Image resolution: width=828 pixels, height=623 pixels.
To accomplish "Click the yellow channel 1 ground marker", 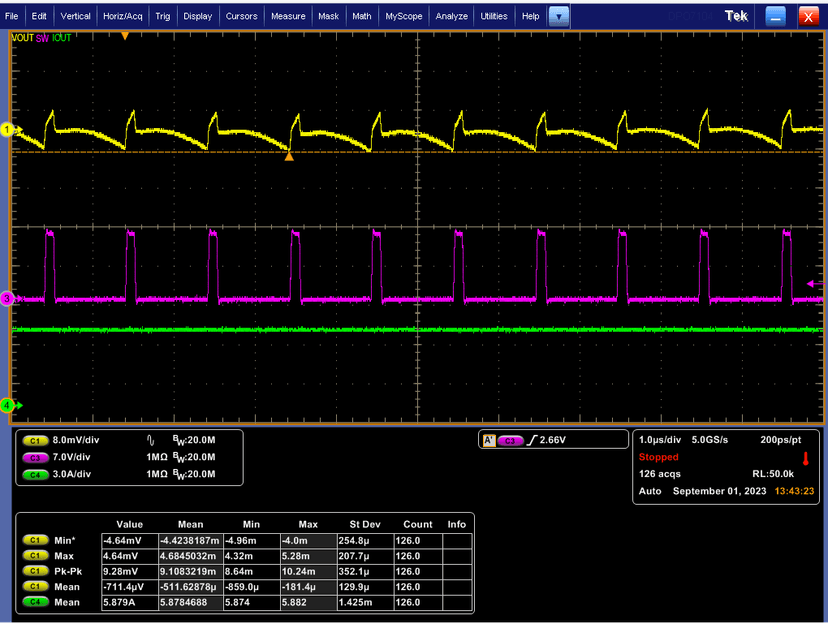I will click(x=6, y=130).
